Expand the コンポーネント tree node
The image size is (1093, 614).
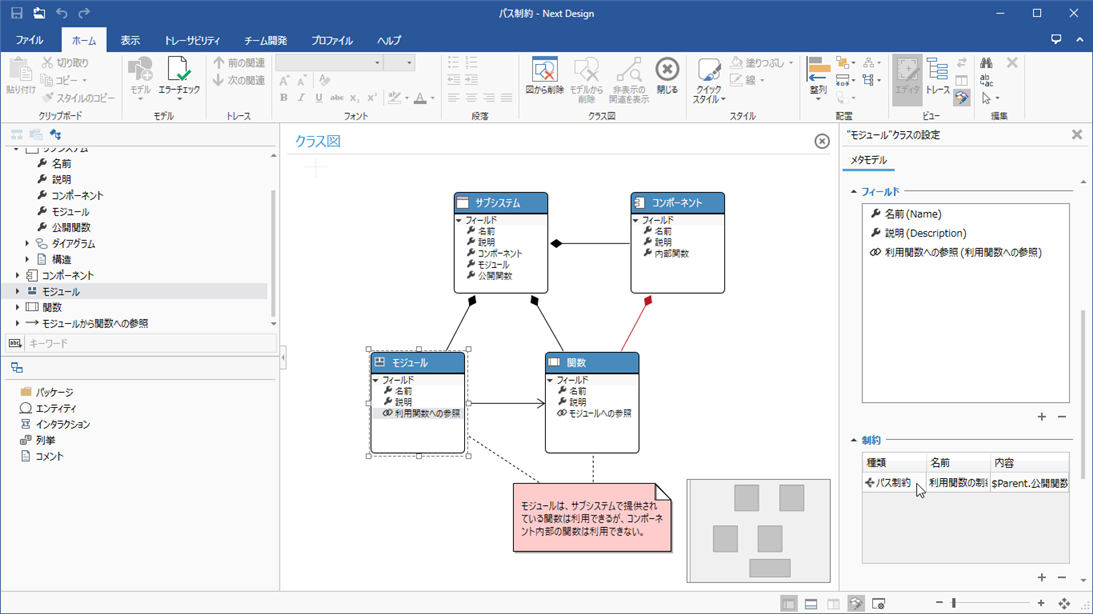17,275
